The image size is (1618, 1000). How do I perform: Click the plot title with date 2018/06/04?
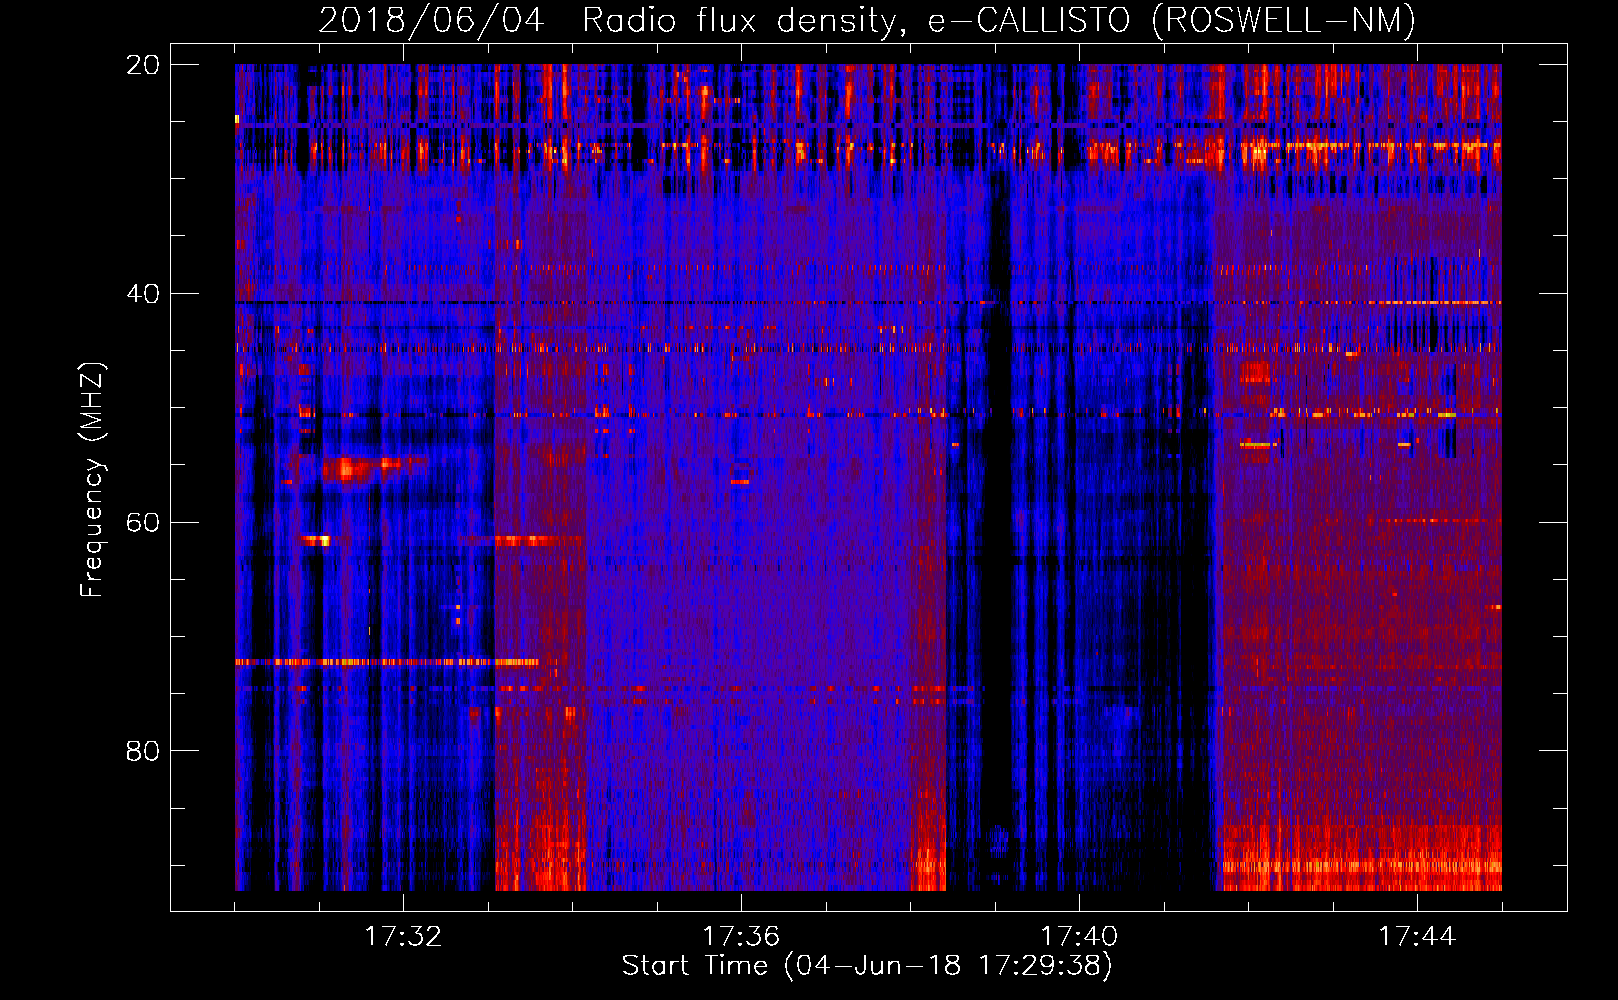click(x=867, y=20)
